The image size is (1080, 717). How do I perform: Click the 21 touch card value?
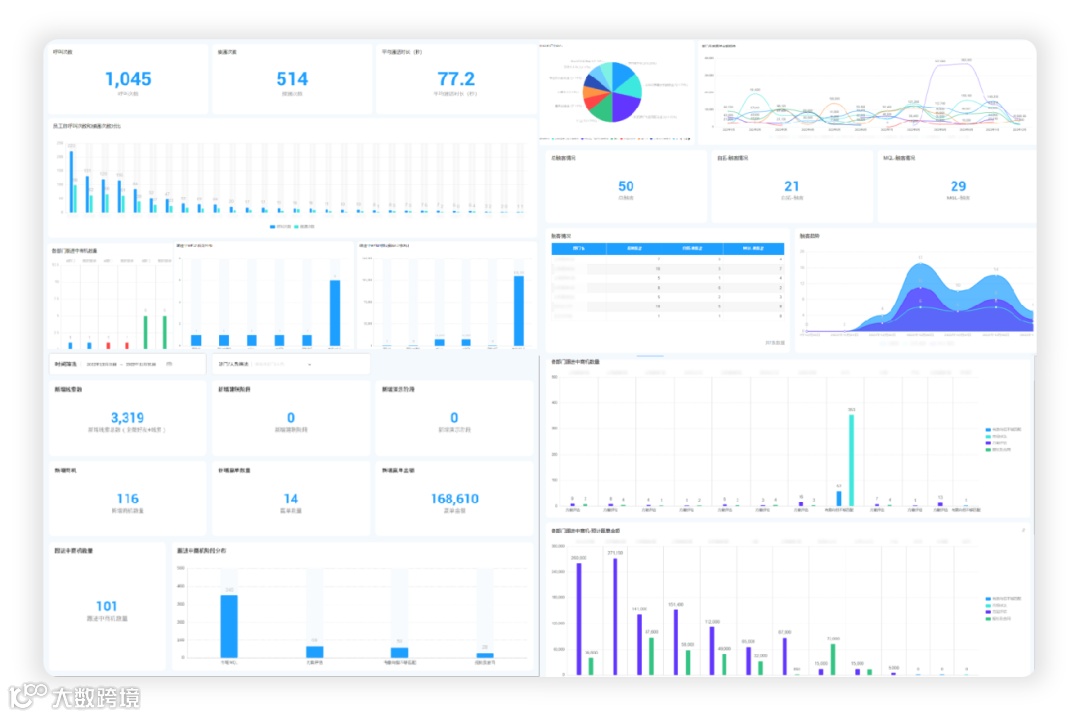(791, 186)
